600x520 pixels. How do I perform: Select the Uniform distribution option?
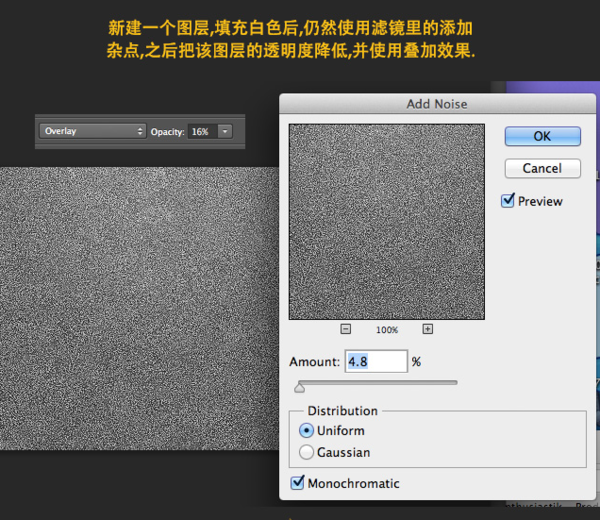[x=306, y=430]
